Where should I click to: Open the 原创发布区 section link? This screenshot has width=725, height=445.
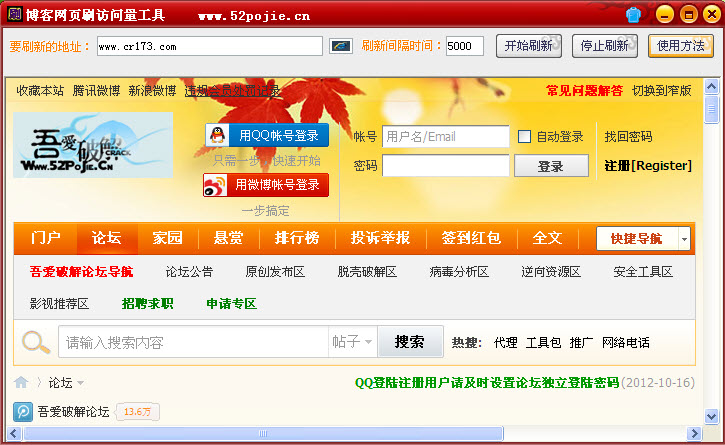click(x=275, y=272)
